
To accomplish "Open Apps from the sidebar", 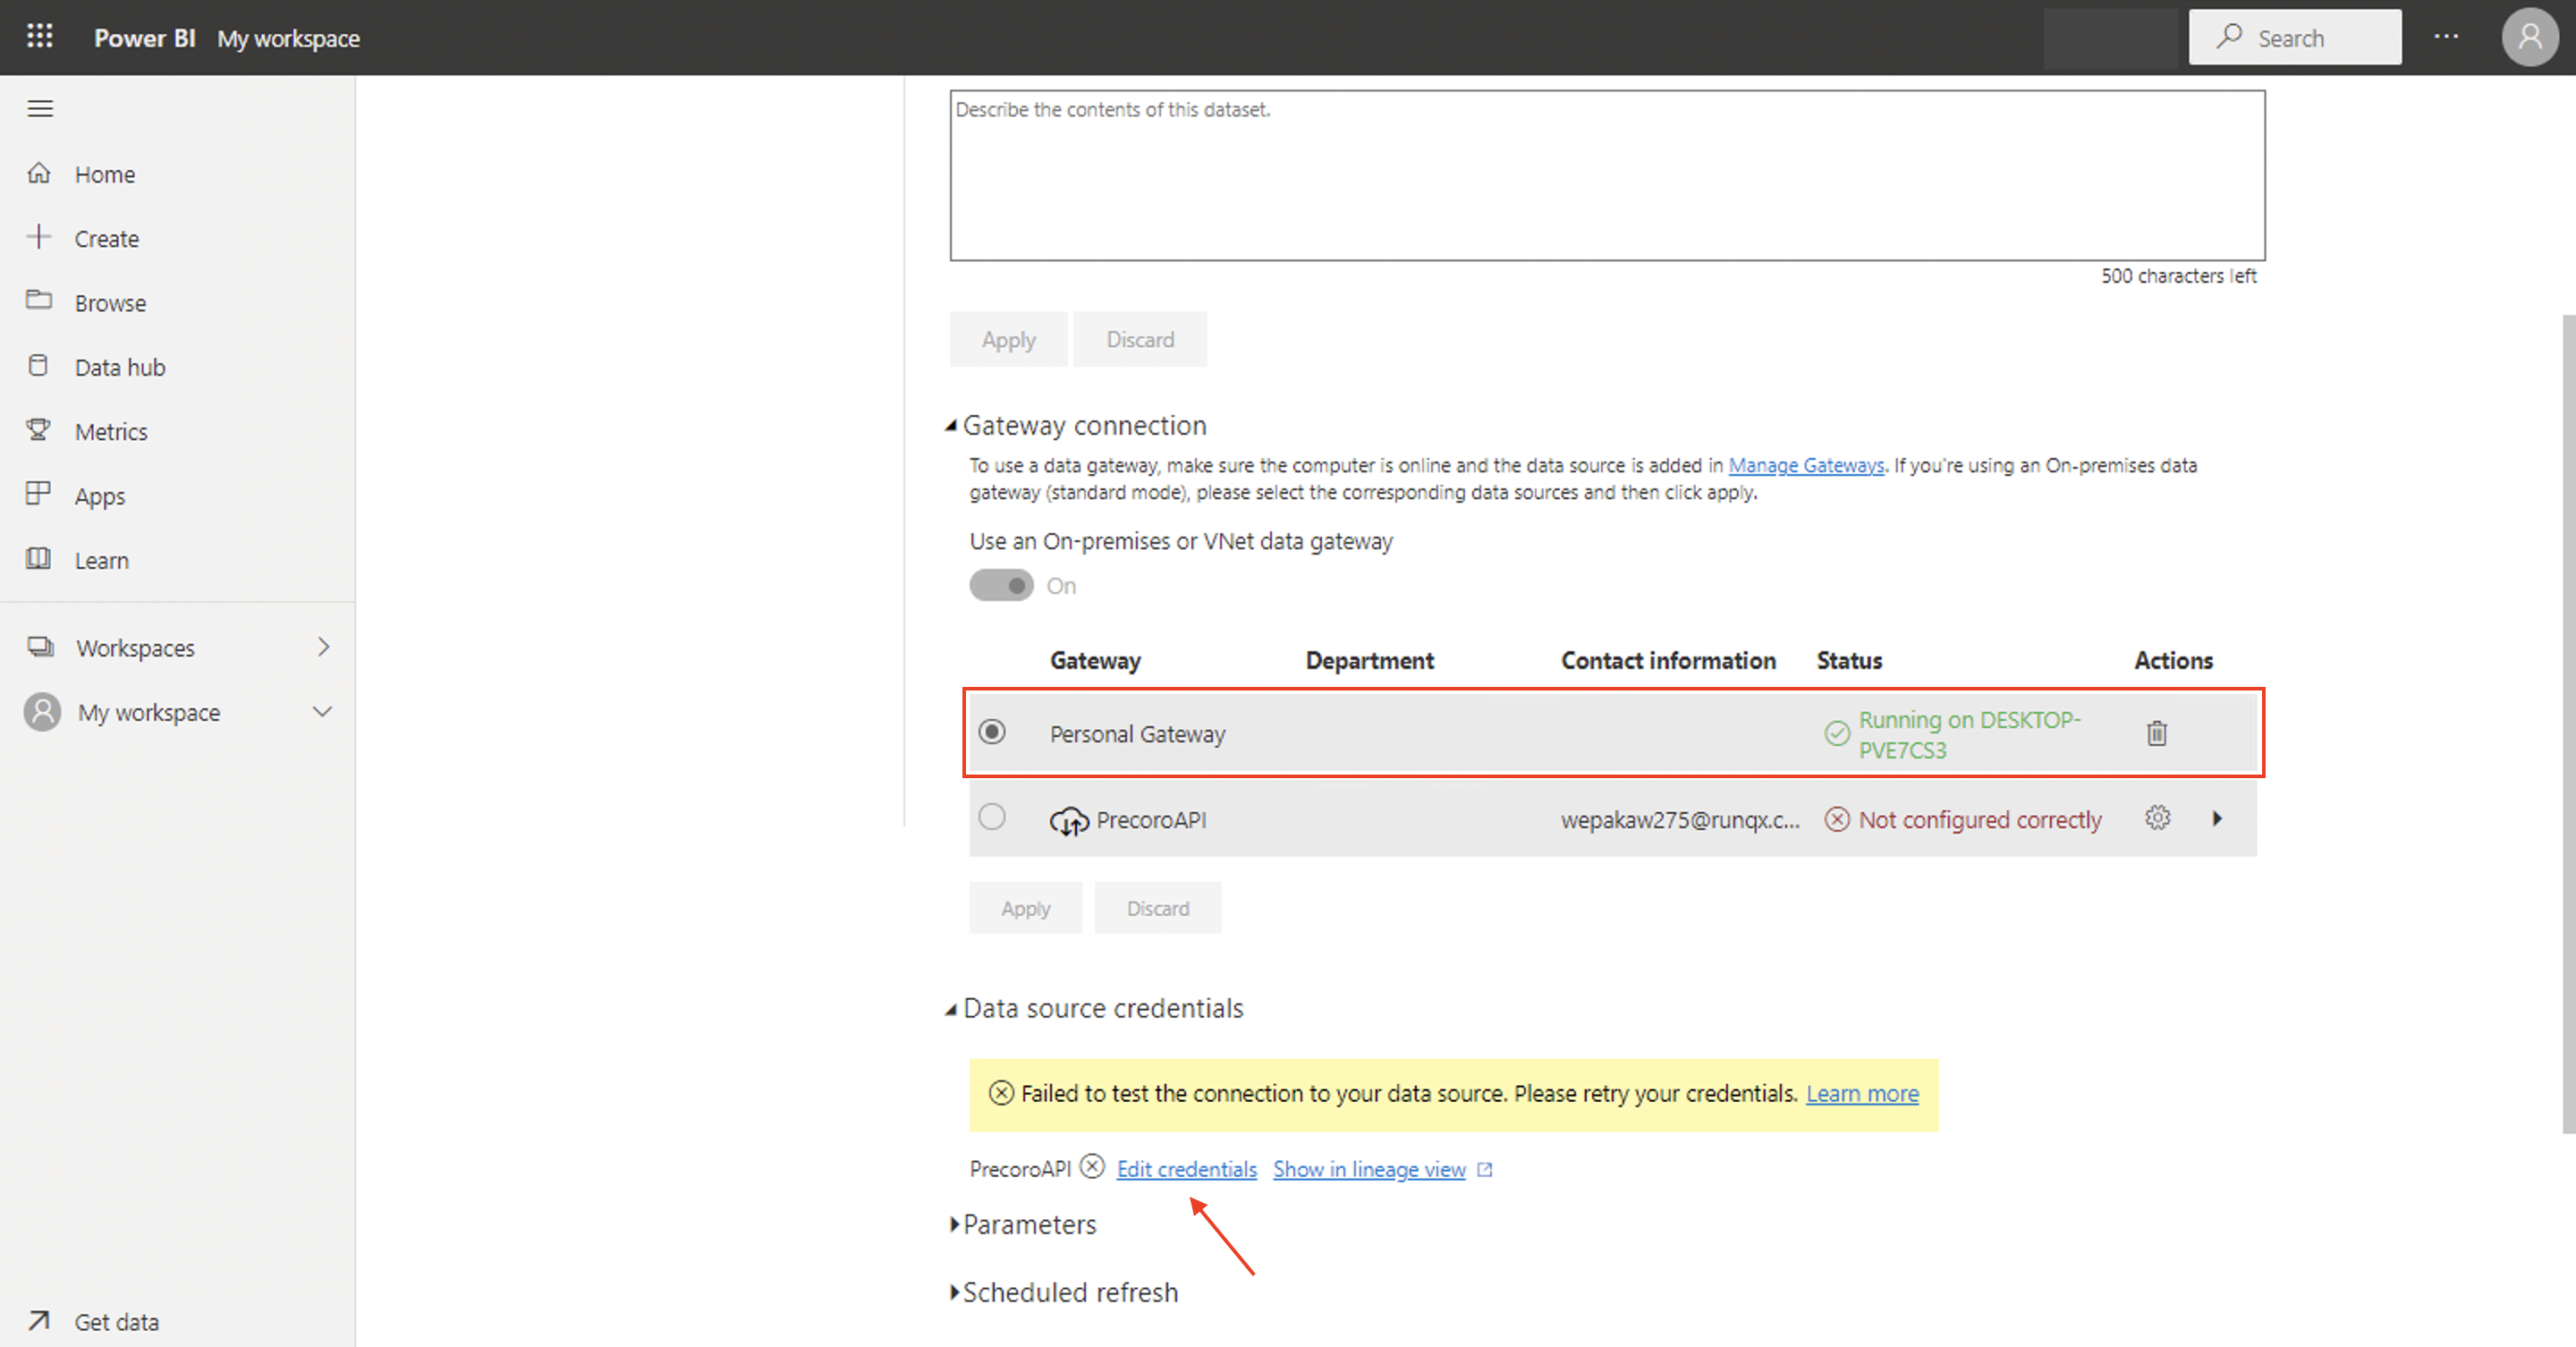I will pyautogui.click(x=99, y=495).
